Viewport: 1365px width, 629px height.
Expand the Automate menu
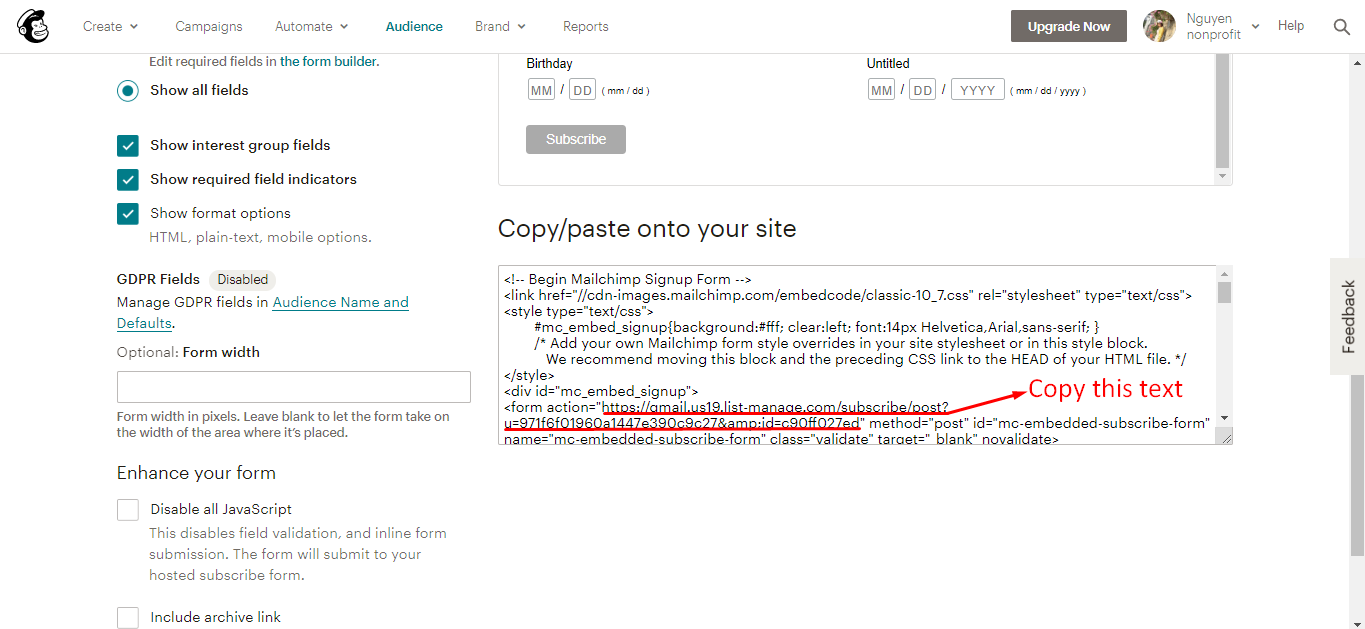(x=312, y=27)
